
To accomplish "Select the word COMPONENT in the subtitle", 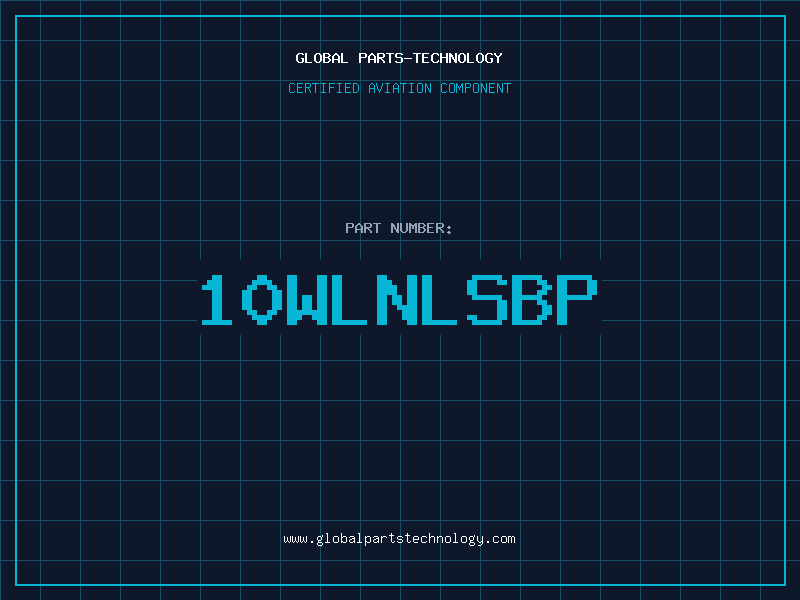I will coord(476,88).
